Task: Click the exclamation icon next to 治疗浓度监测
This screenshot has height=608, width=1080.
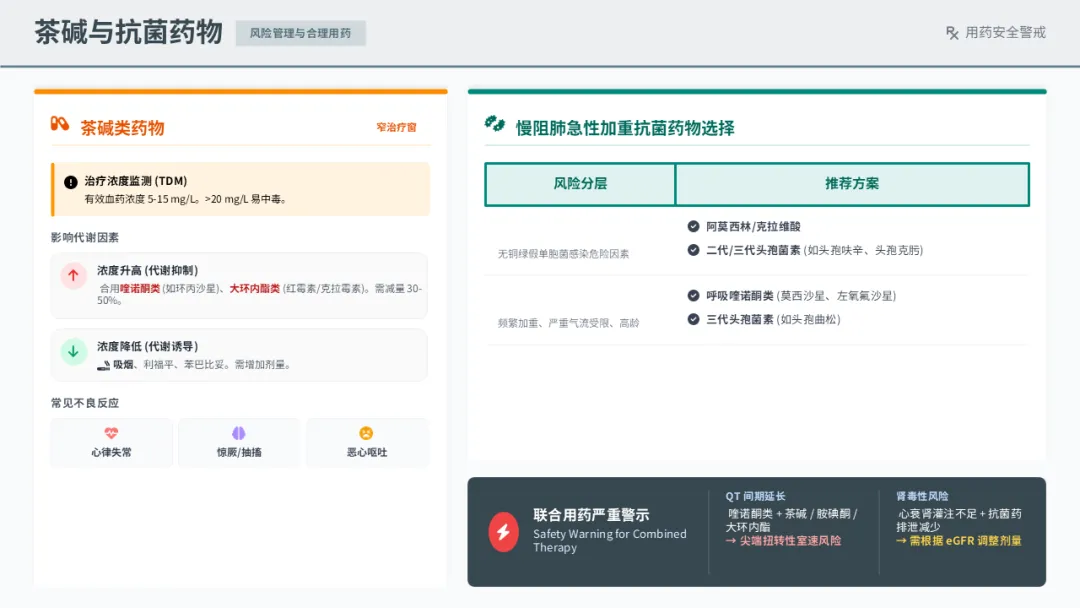Action: pos(70,182)
